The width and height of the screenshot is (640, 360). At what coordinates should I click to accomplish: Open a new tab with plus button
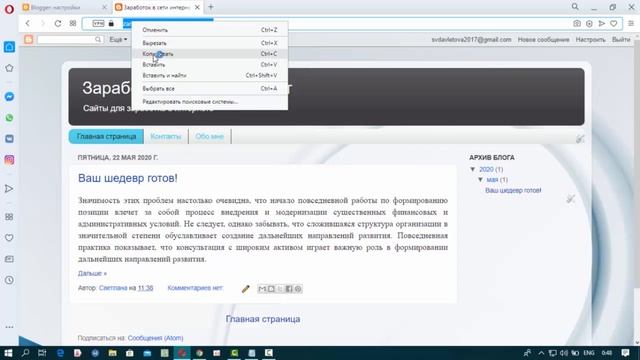point(211,7)
